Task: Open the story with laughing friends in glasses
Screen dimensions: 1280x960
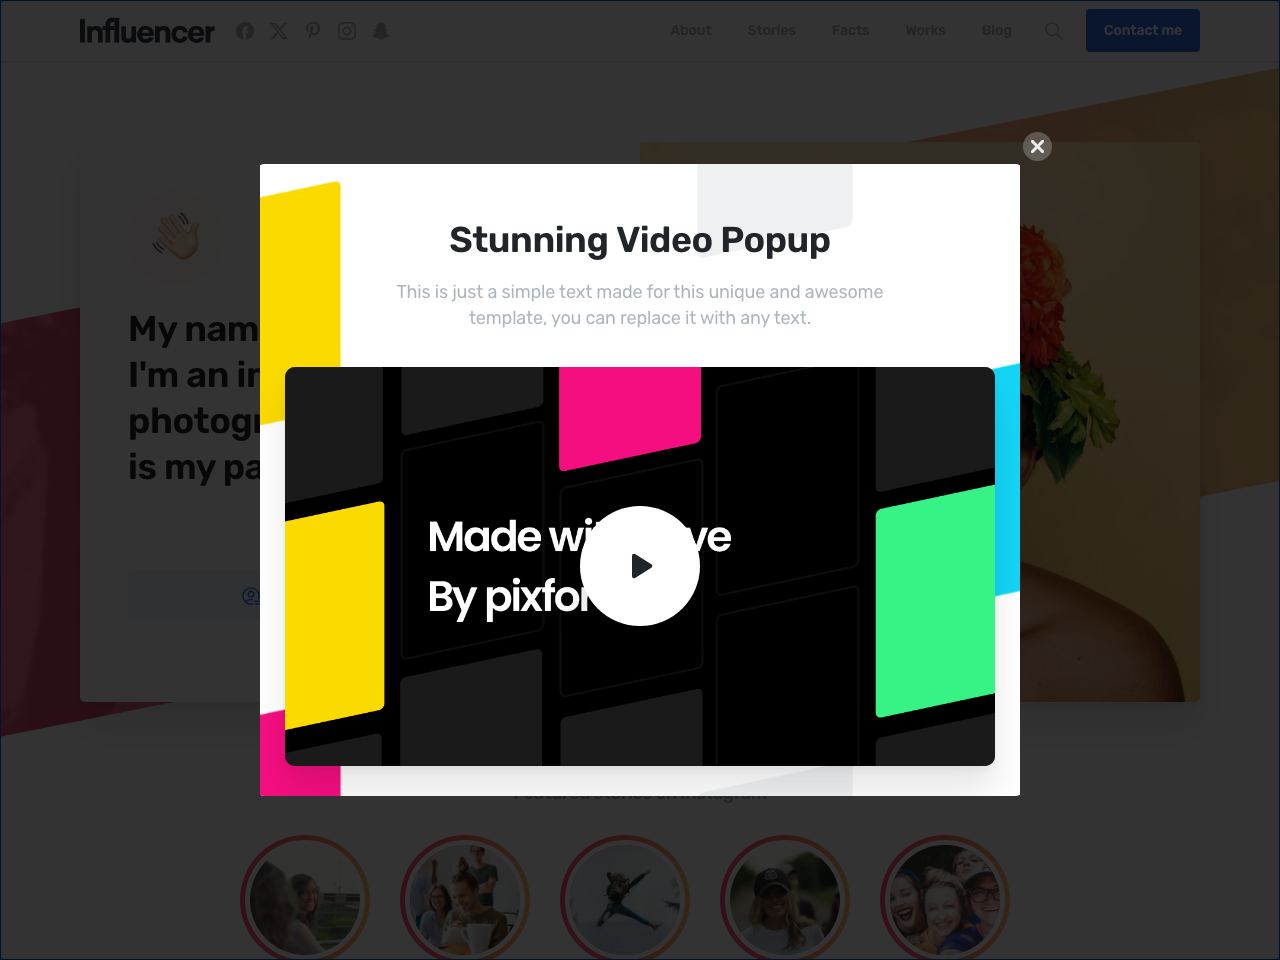Action: (x=945, y=900)
